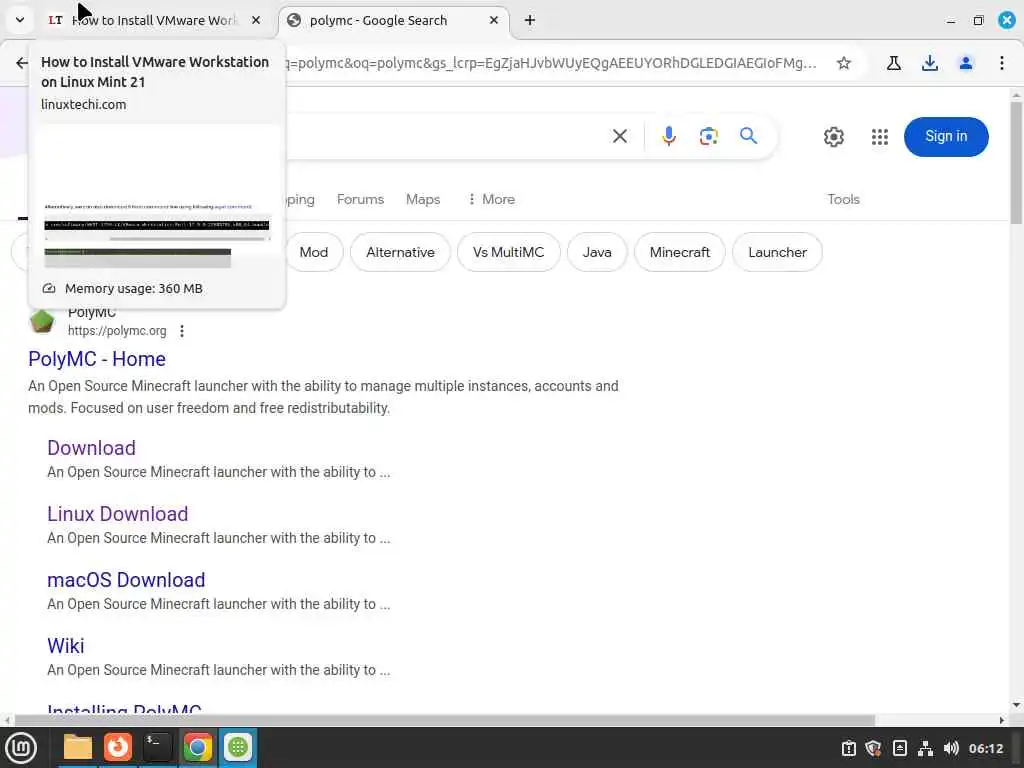This screenshot has width=1024, height=768.
Task: Start voice search with the microphone
Action: [x=668, y=136]
